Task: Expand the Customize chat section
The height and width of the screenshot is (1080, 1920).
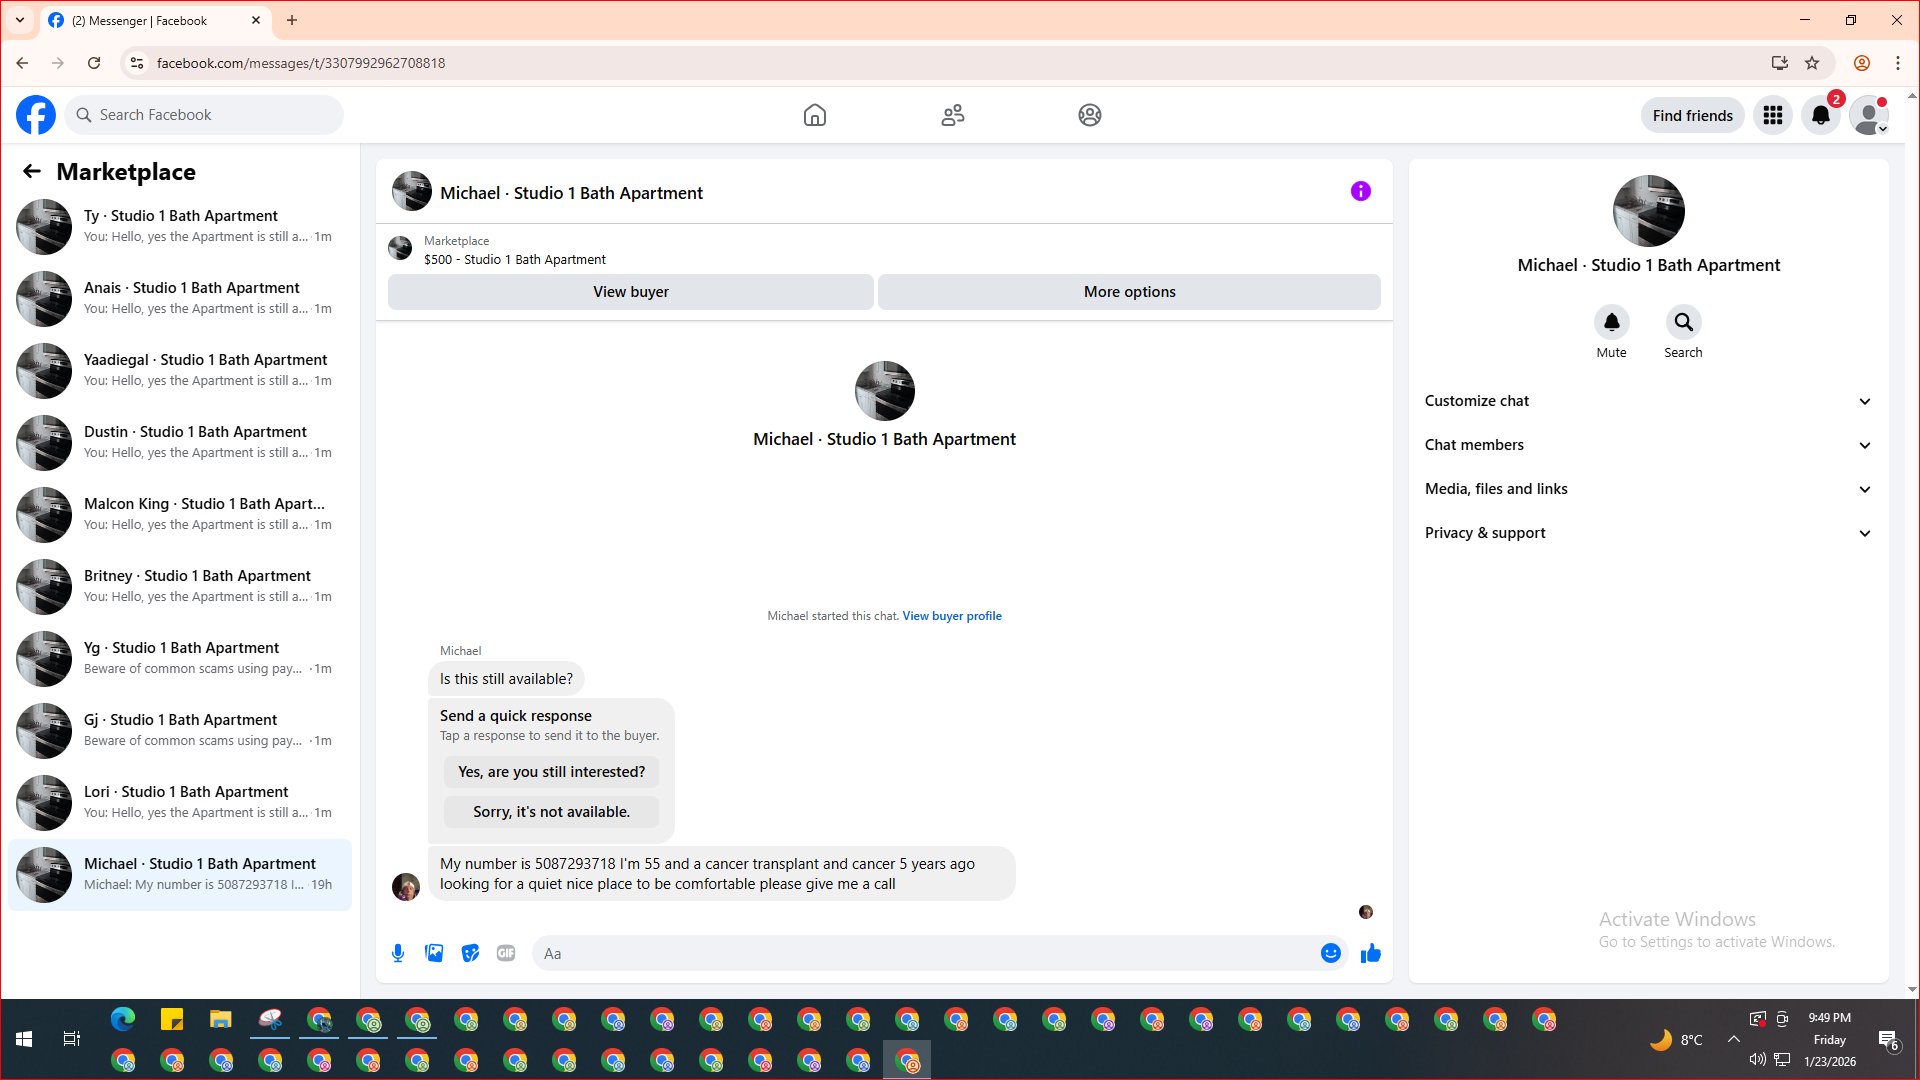Action: tap(1647, 401)
